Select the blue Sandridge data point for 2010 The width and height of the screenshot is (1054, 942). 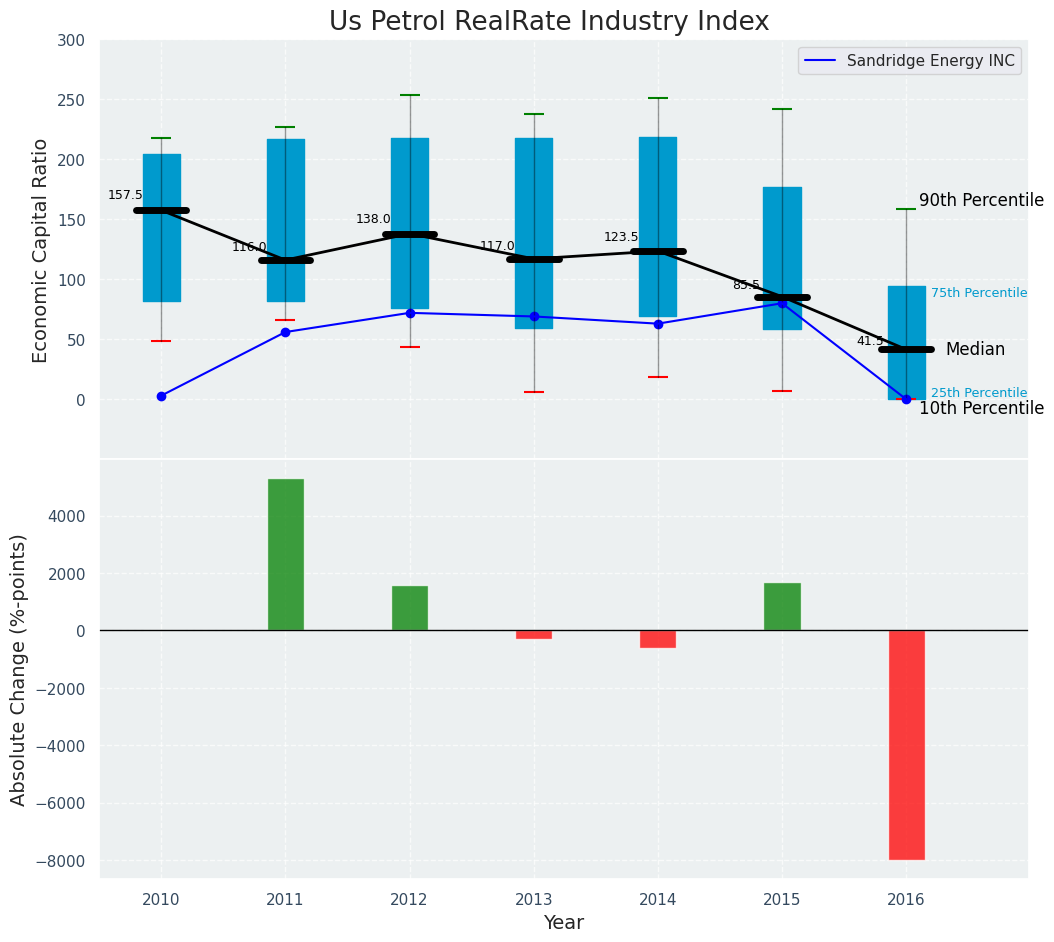(161, 396)
